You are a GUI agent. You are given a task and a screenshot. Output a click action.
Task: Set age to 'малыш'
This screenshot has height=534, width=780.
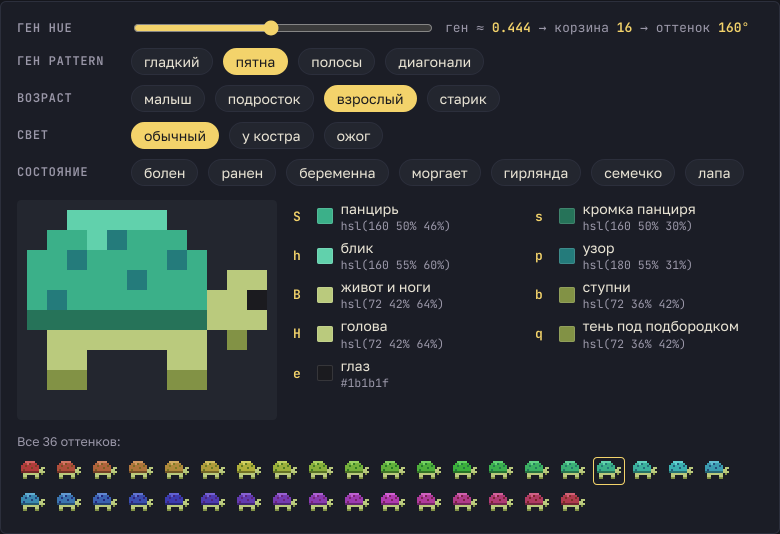[168, 99]
